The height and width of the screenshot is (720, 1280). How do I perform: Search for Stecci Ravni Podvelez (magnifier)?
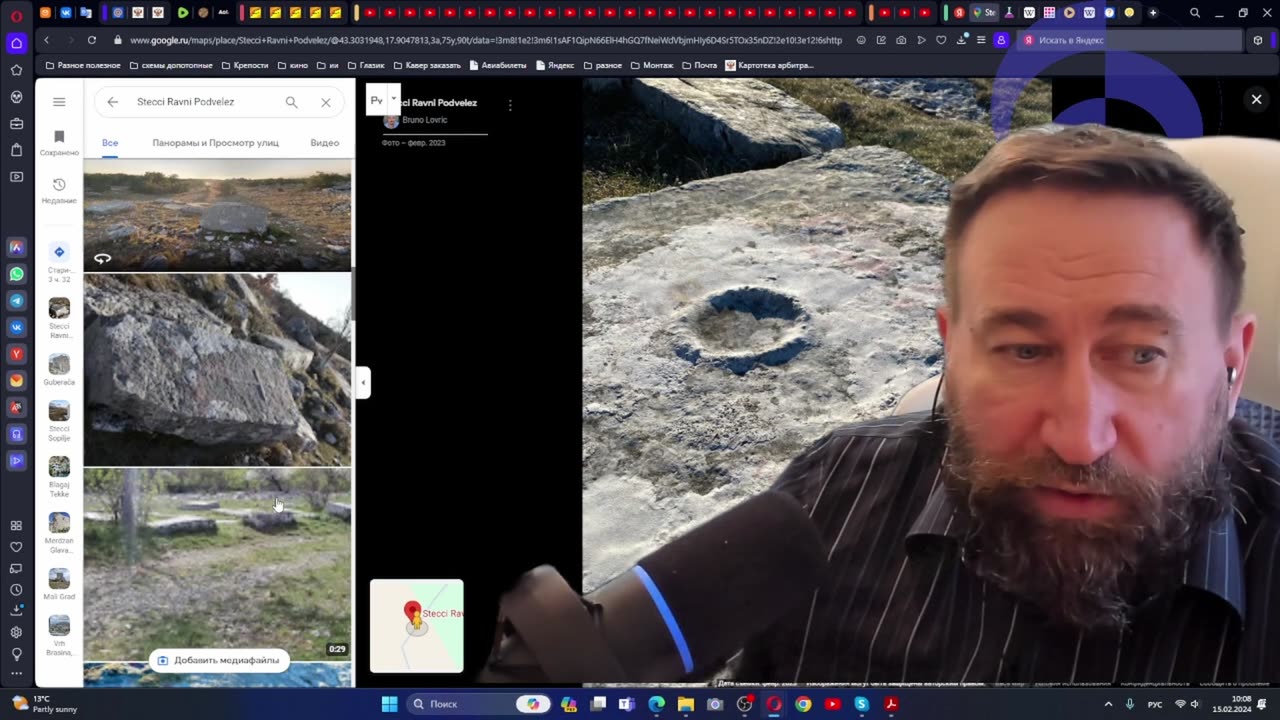291,102
